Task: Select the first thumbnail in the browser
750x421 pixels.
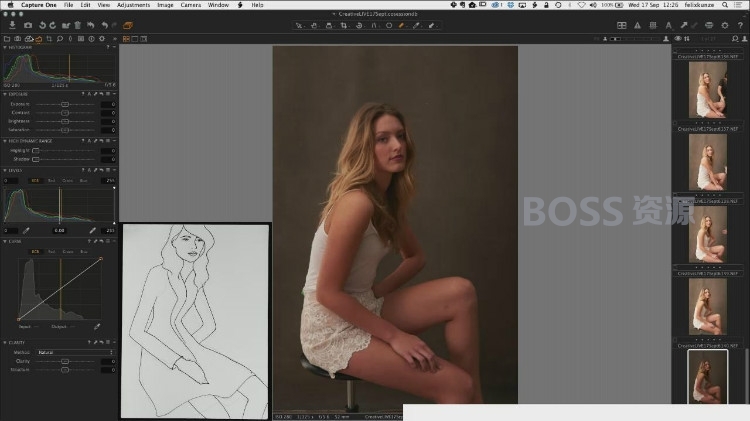Action: 707,89
